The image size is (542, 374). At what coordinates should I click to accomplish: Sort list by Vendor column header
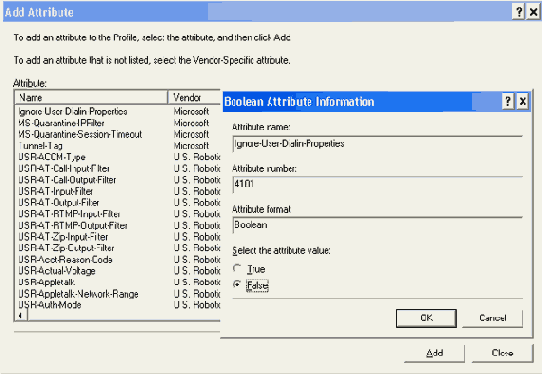point(194,97)
